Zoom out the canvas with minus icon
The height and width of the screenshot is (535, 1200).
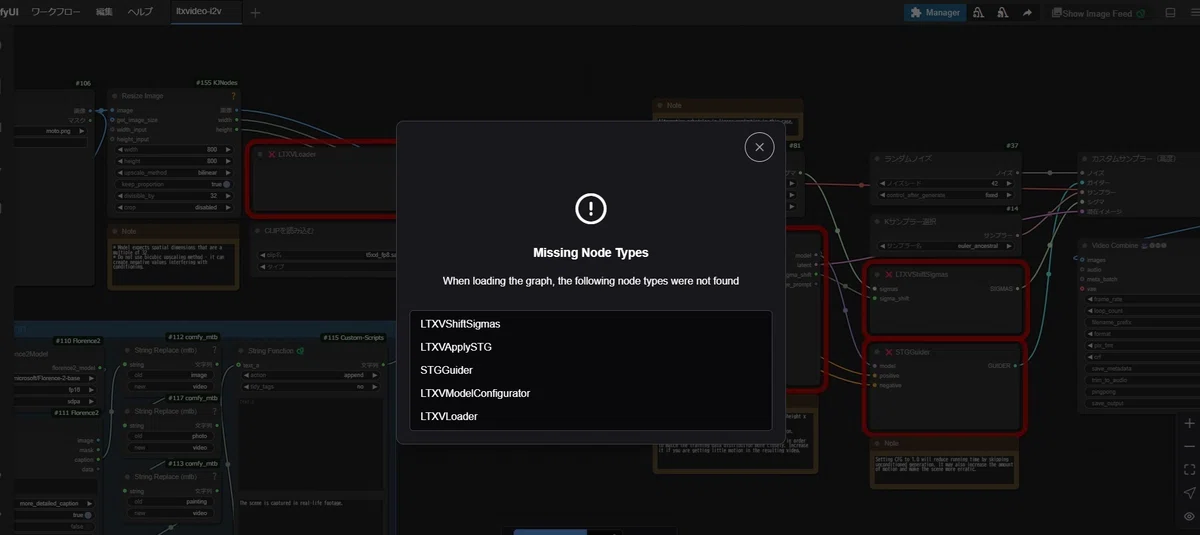tap(1189, 446)
